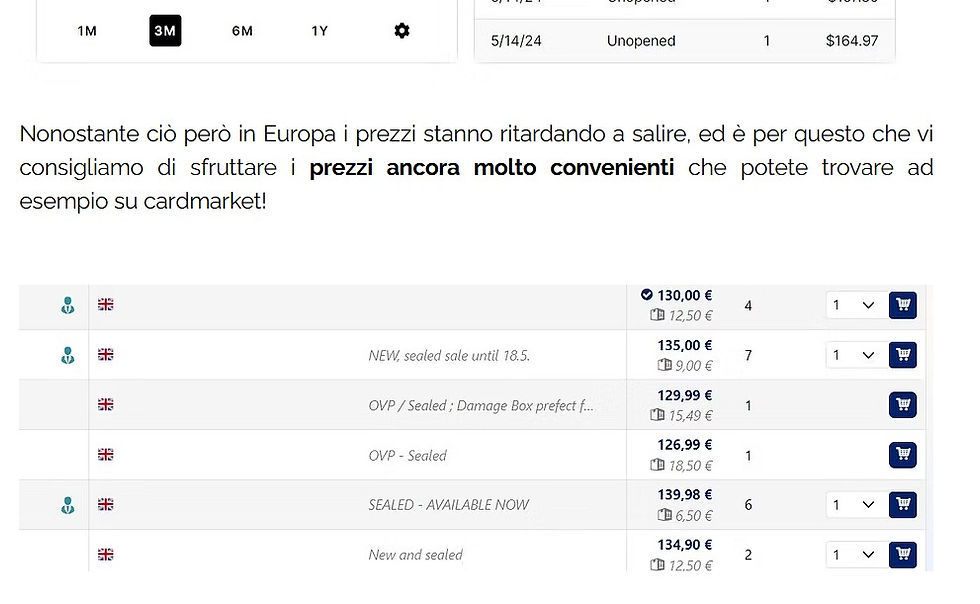The image size is (980, 604).
Task: Select the 1M chart range
Action: pyautogui.click(x=87, y=31)
